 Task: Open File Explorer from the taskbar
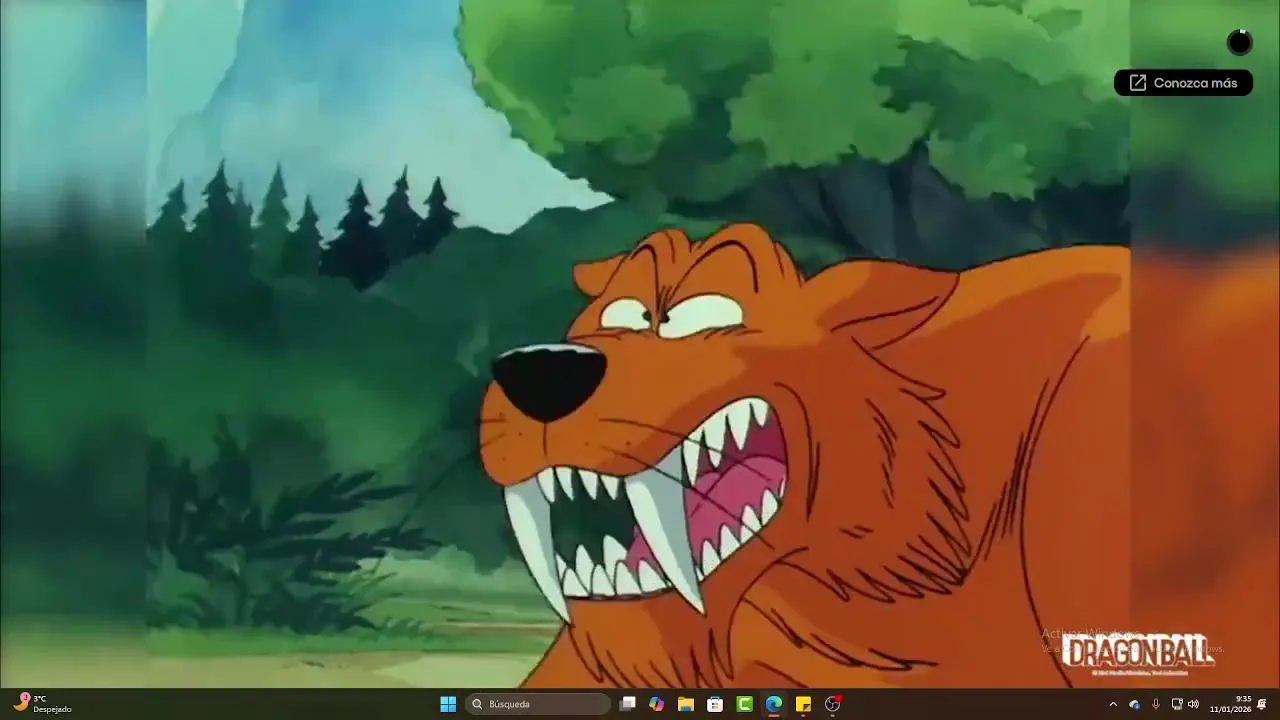point(686,704)
